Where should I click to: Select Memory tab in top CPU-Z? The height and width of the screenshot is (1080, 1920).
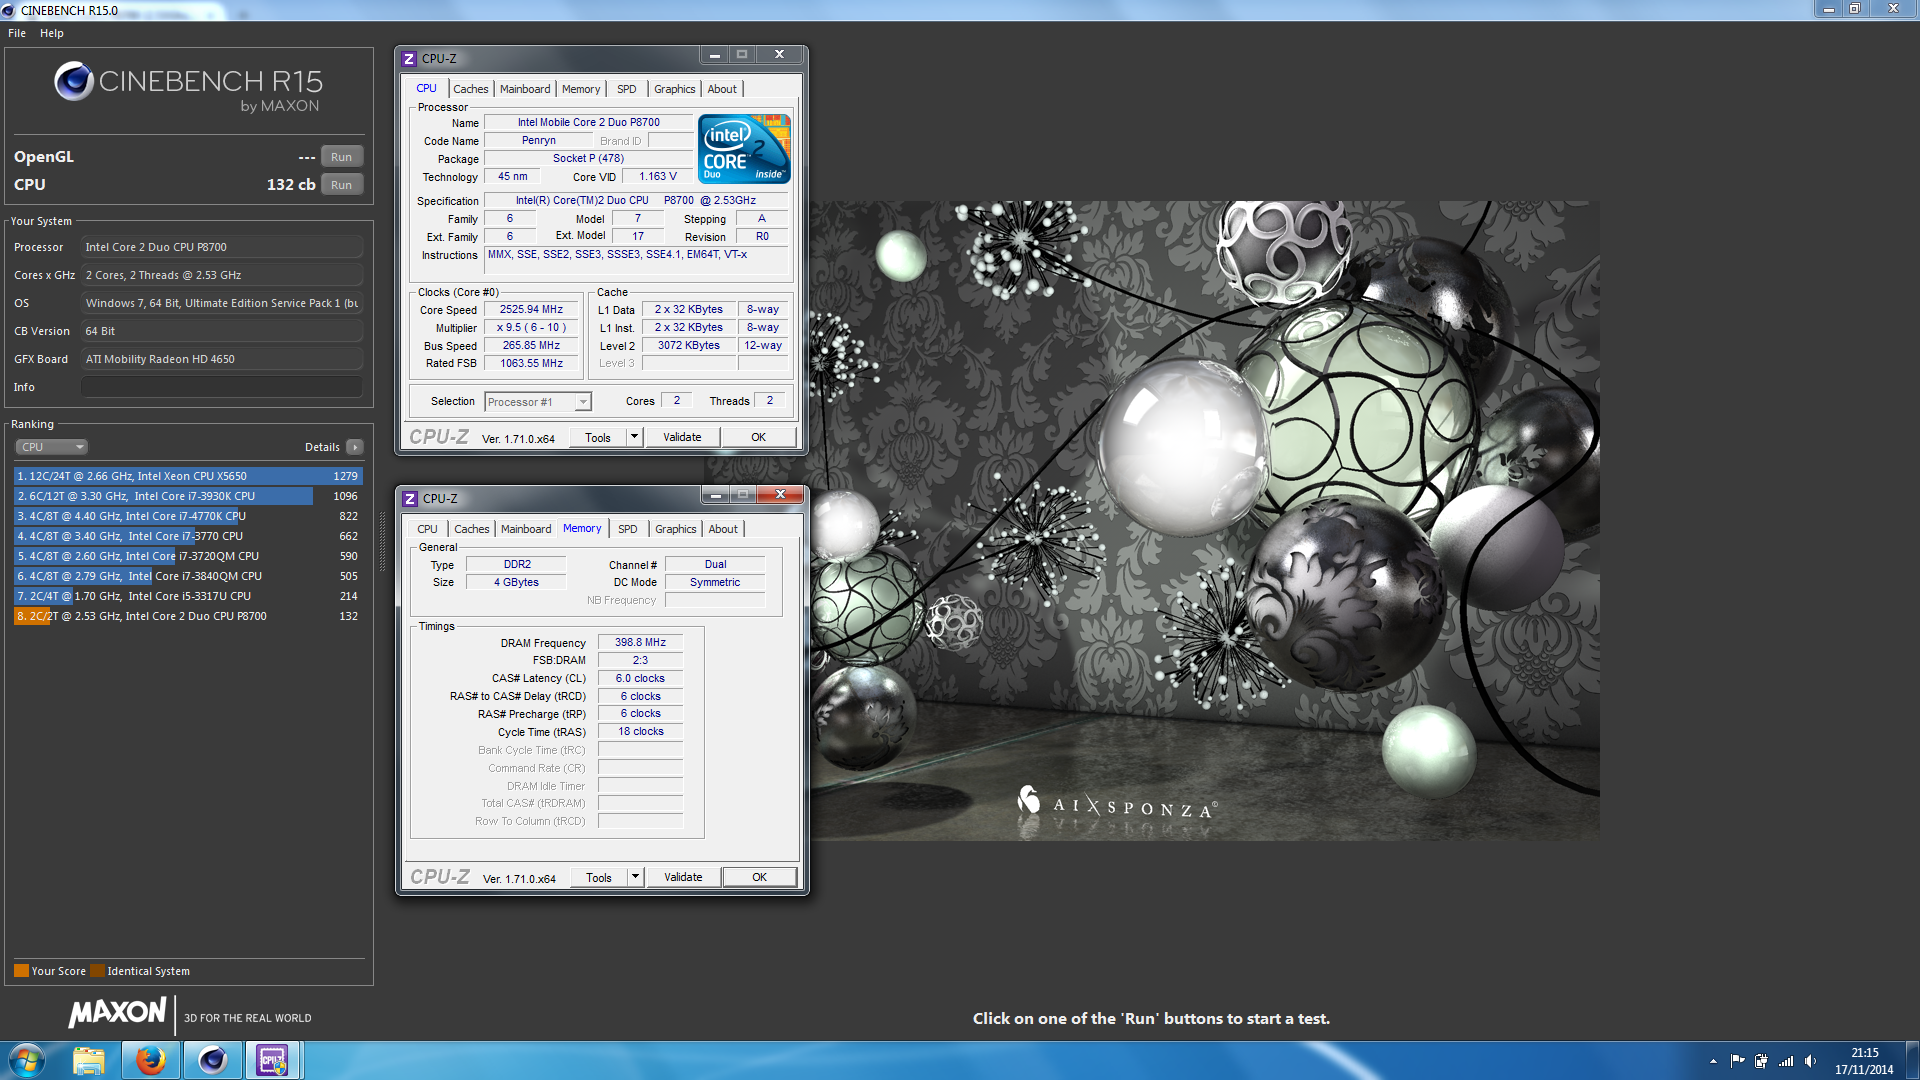[x=581, y=89]
